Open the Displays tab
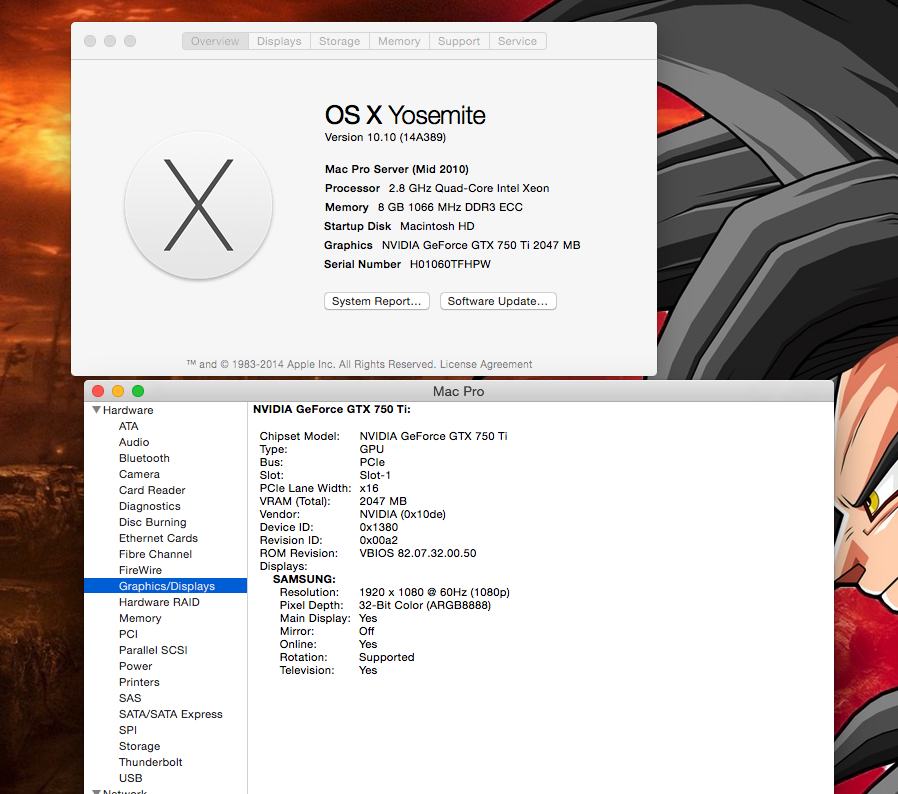Image resolution: width=898 pixels, height=794 pixels. 279,41
